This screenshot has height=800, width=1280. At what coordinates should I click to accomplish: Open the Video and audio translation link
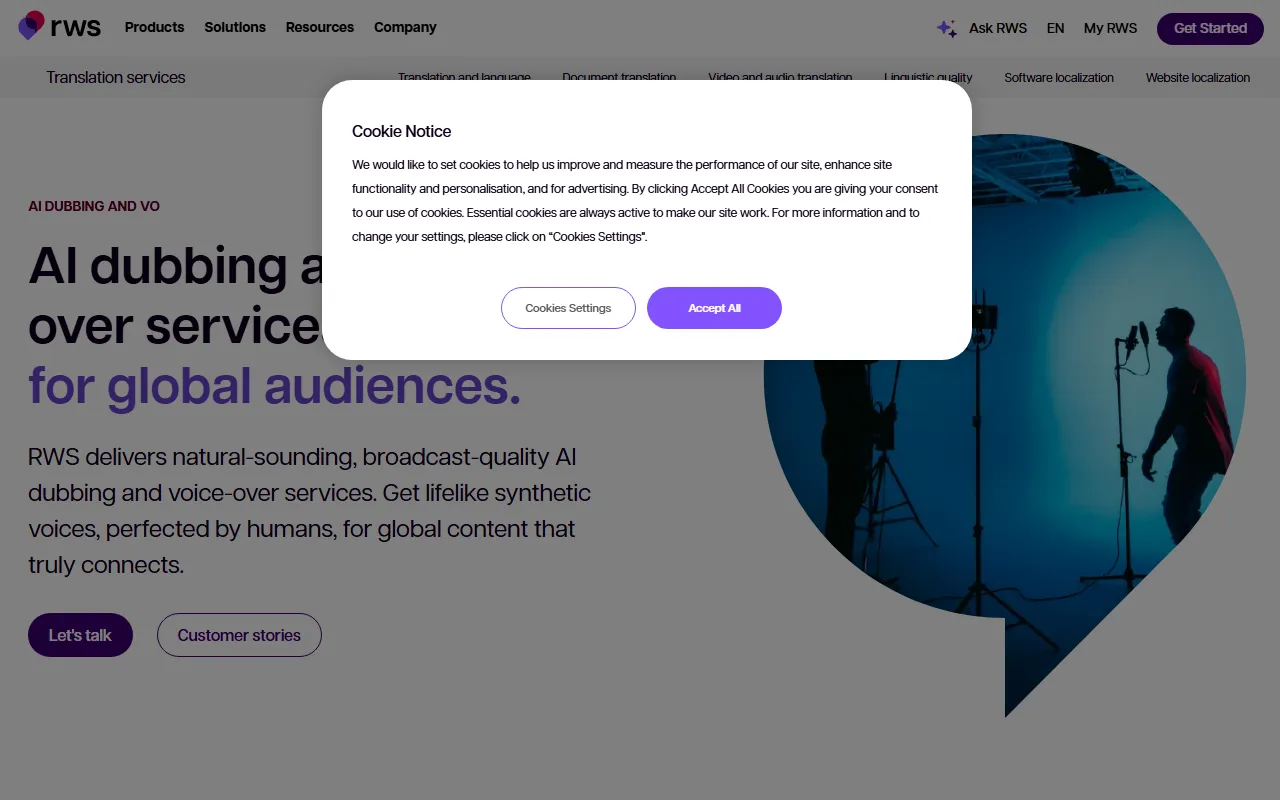[780, 77]
